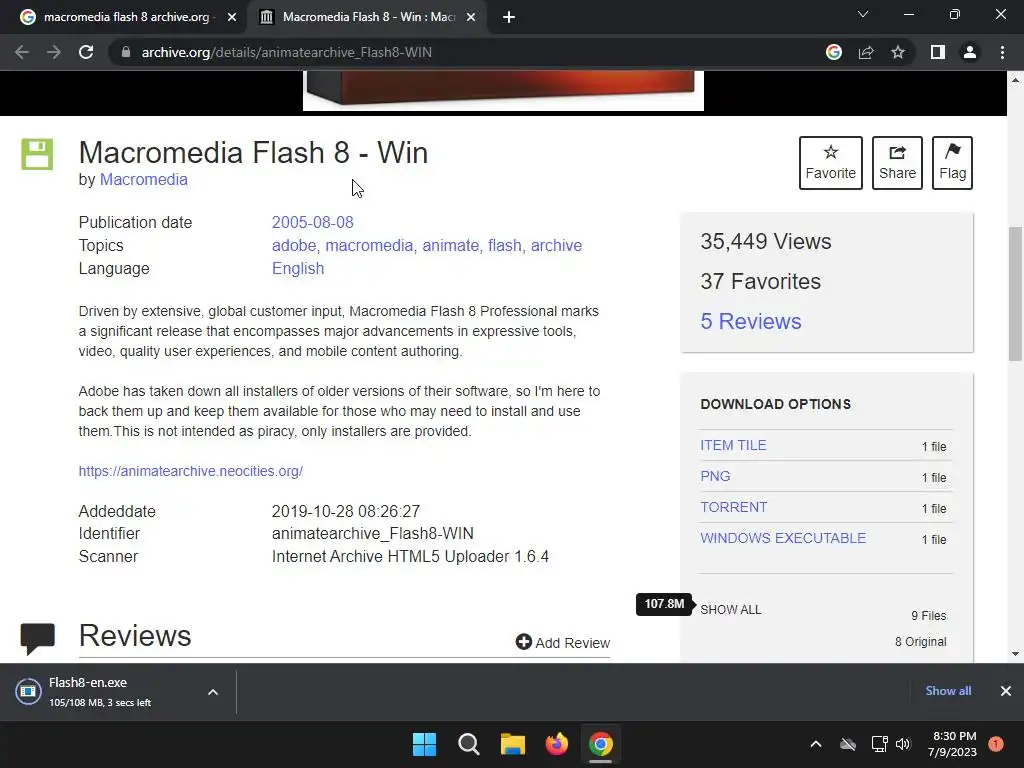The height and width of the screenshot is (768, 1024).
Task: Open Windows Search from the taskbar
Action: pos(469,744)
